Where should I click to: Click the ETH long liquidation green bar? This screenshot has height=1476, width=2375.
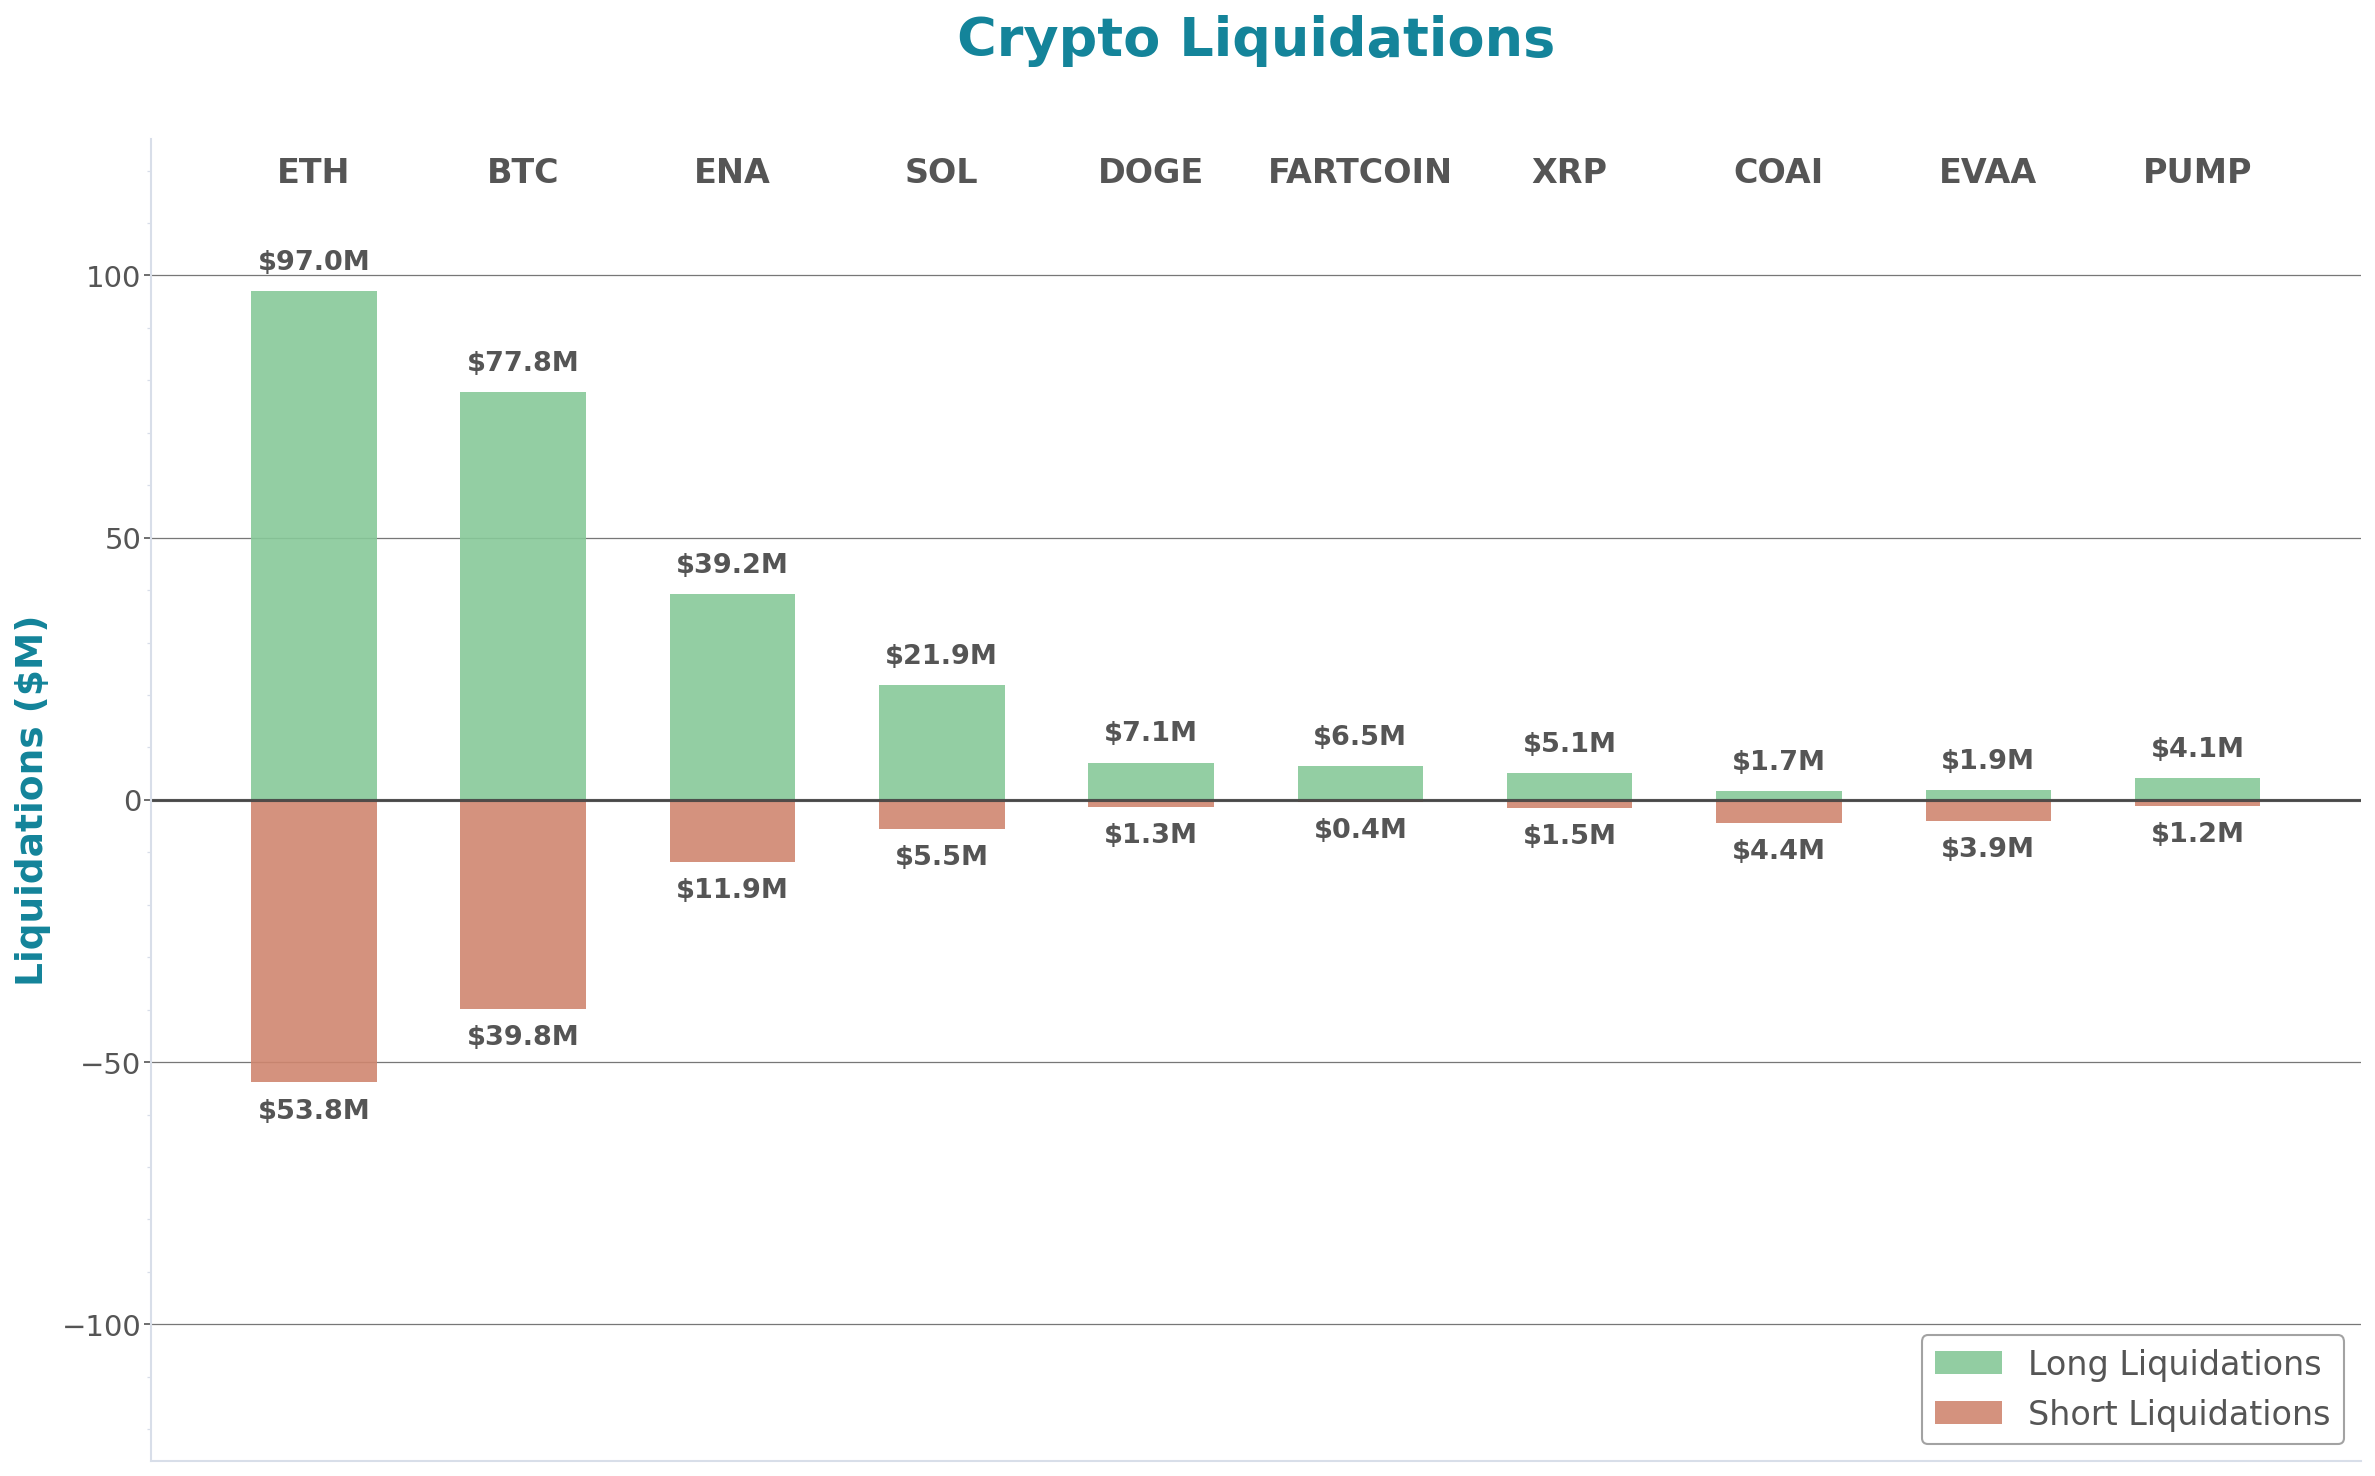coord(313,545)
